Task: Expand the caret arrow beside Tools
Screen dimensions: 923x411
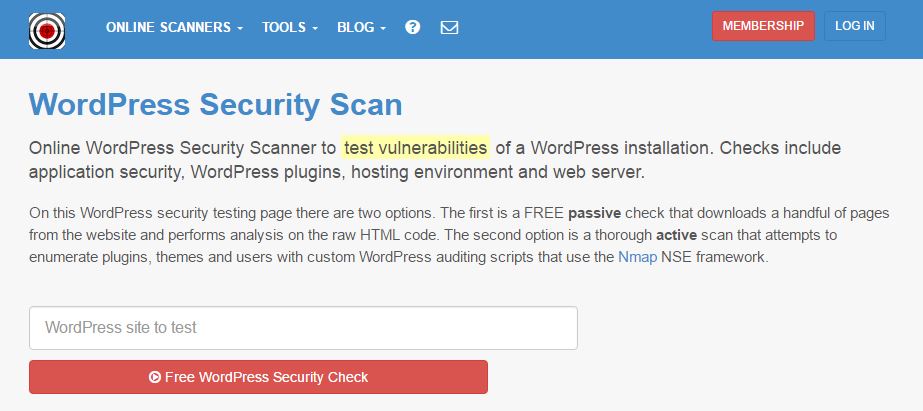Action: coord(315,28)
